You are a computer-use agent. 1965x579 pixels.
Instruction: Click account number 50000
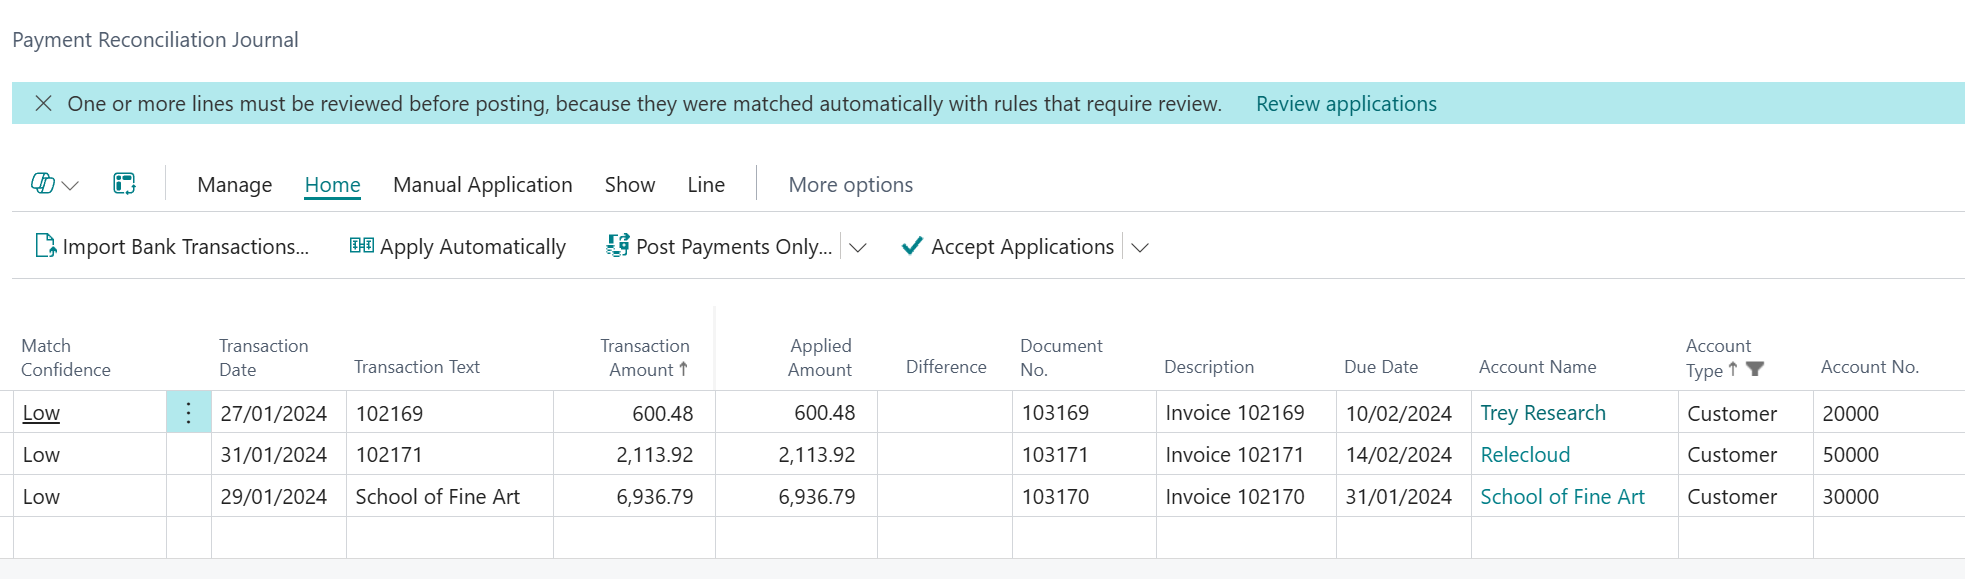click(x=1889, y=455)
